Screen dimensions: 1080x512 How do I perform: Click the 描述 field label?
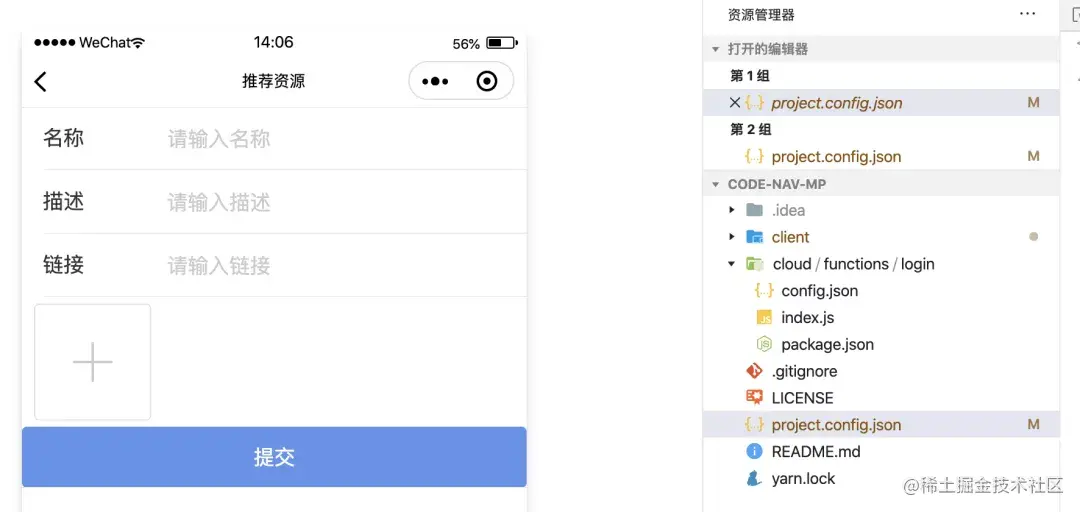[x=63, y=202]
